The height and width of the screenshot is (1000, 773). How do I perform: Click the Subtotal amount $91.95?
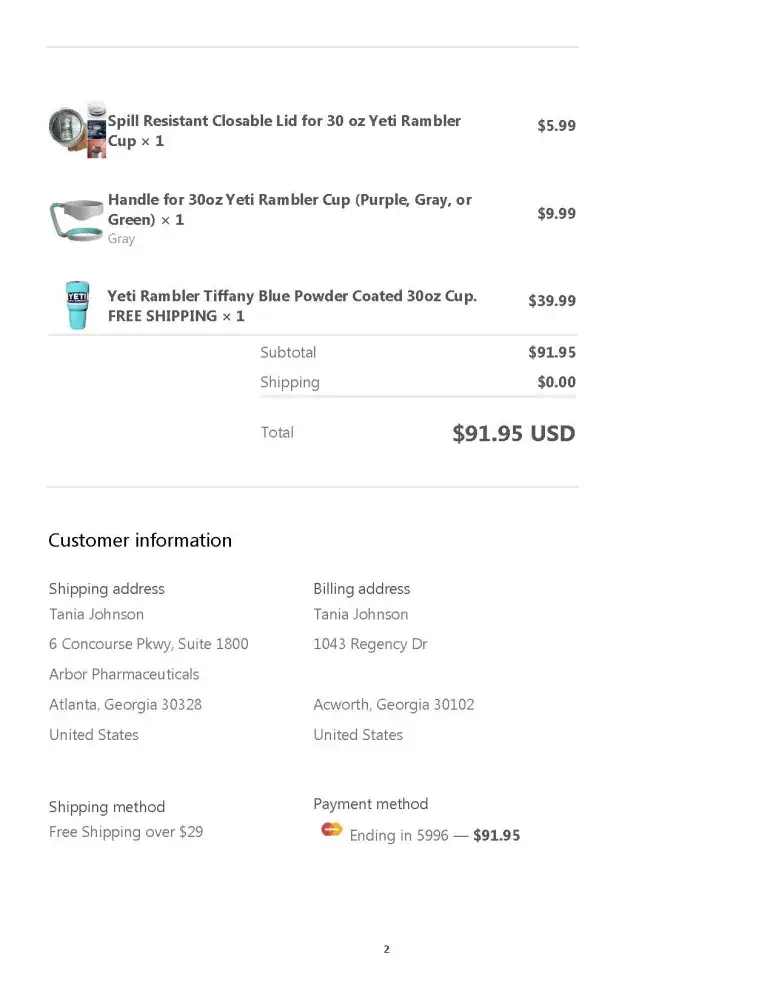[x=552, y=353]
